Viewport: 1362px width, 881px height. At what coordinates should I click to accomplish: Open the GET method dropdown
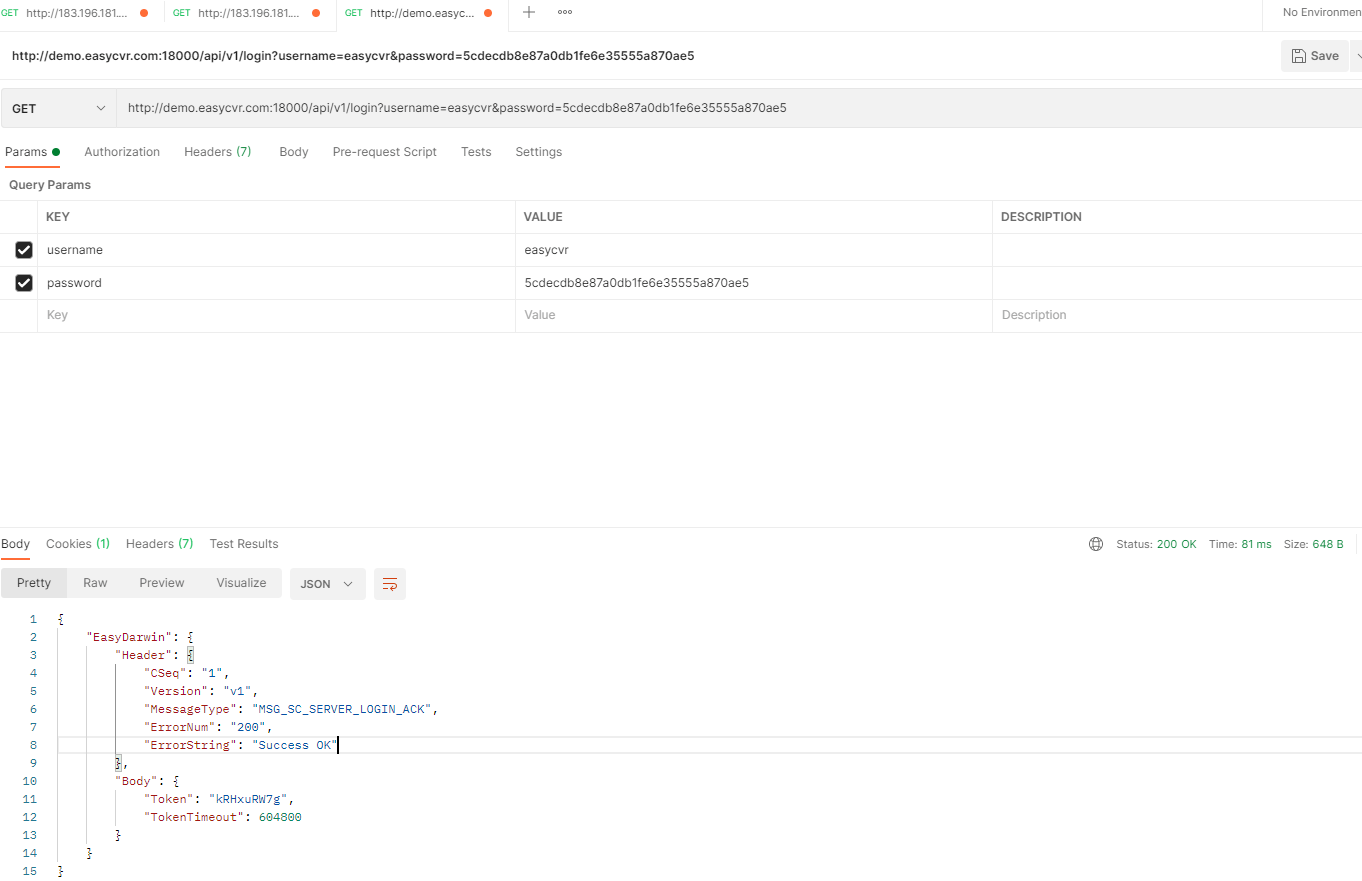59,108
